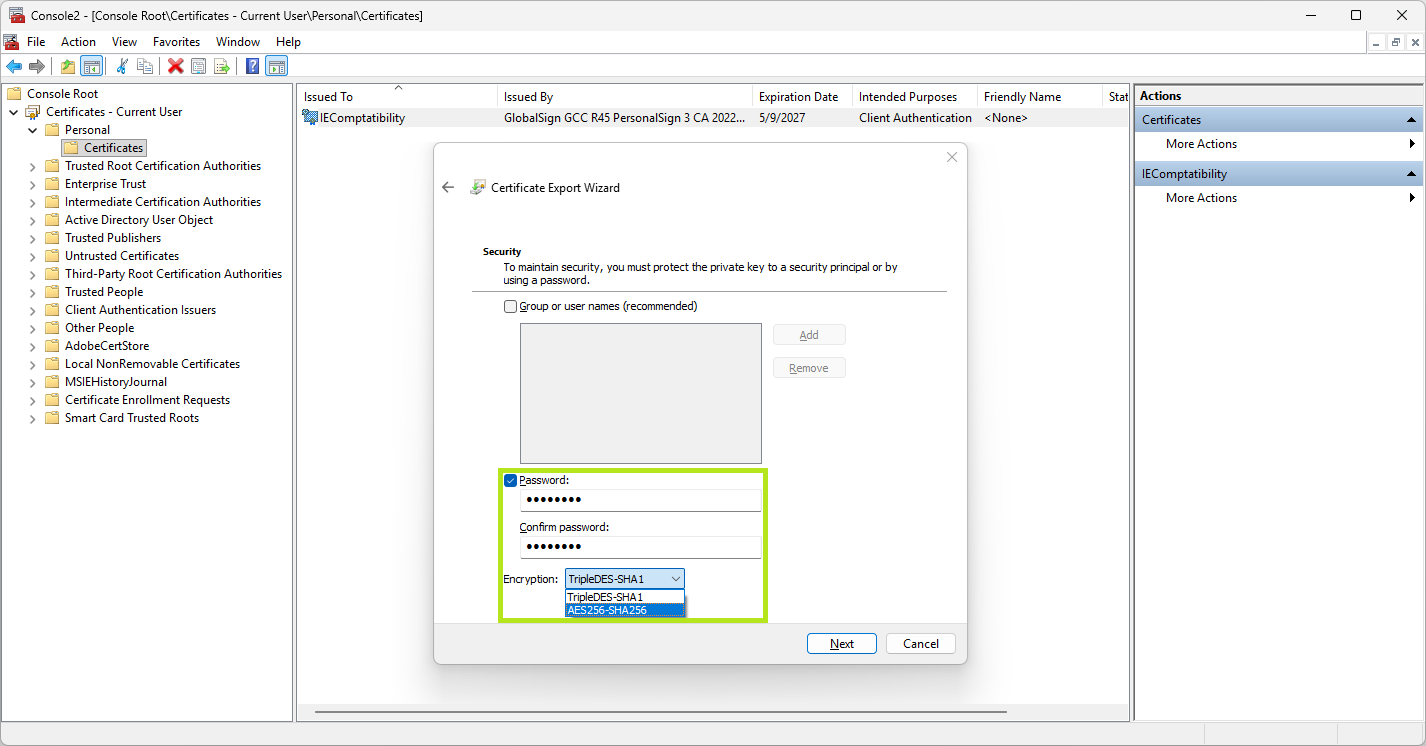Open the Favorites menu
This screenshot has width=1426, height=746.
click(x=176, y=42)
